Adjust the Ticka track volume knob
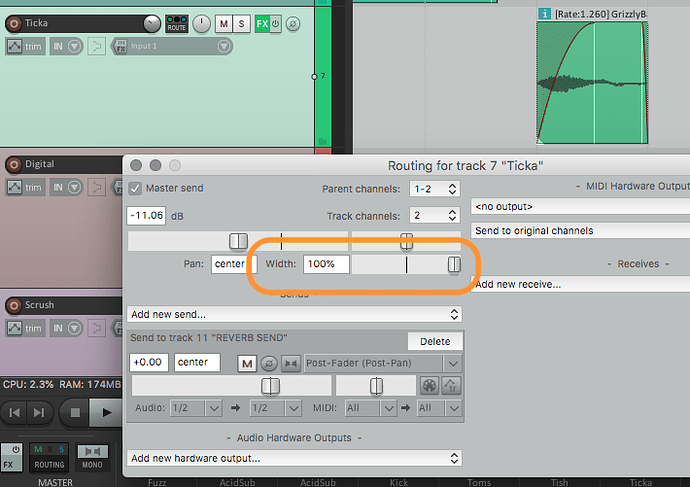The image size is (690, 487). tap(152, 24)
